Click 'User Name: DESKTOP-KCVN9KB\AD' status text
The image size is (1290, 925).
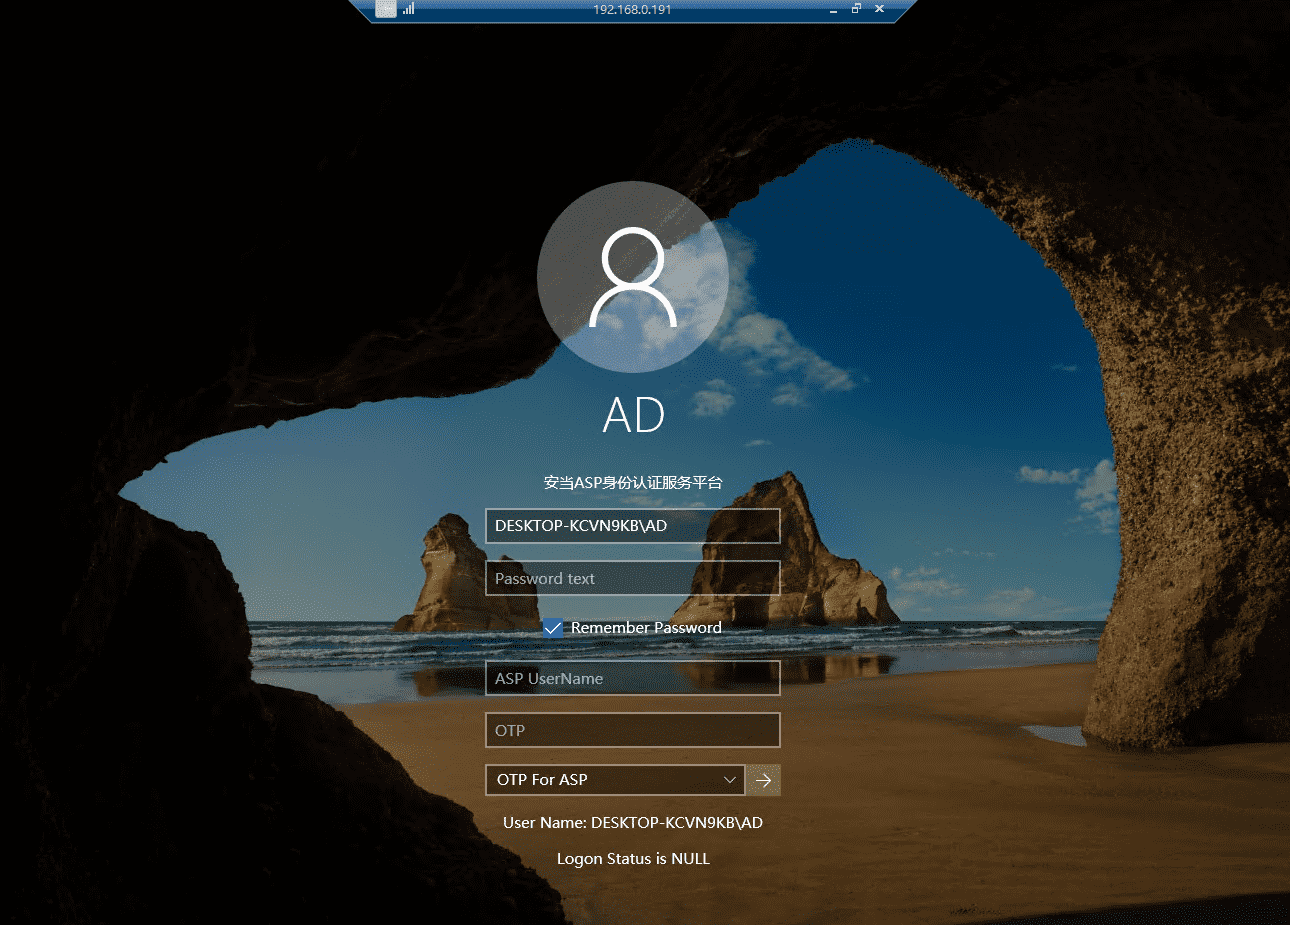pyautogui.click(x=633, y=823)
